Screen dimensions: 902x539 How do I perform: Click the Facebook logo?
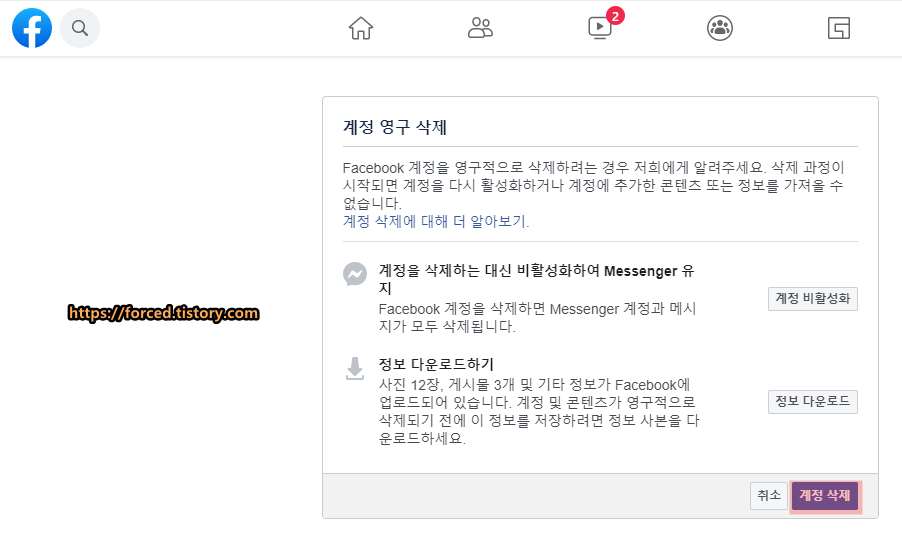click(32, 28)
